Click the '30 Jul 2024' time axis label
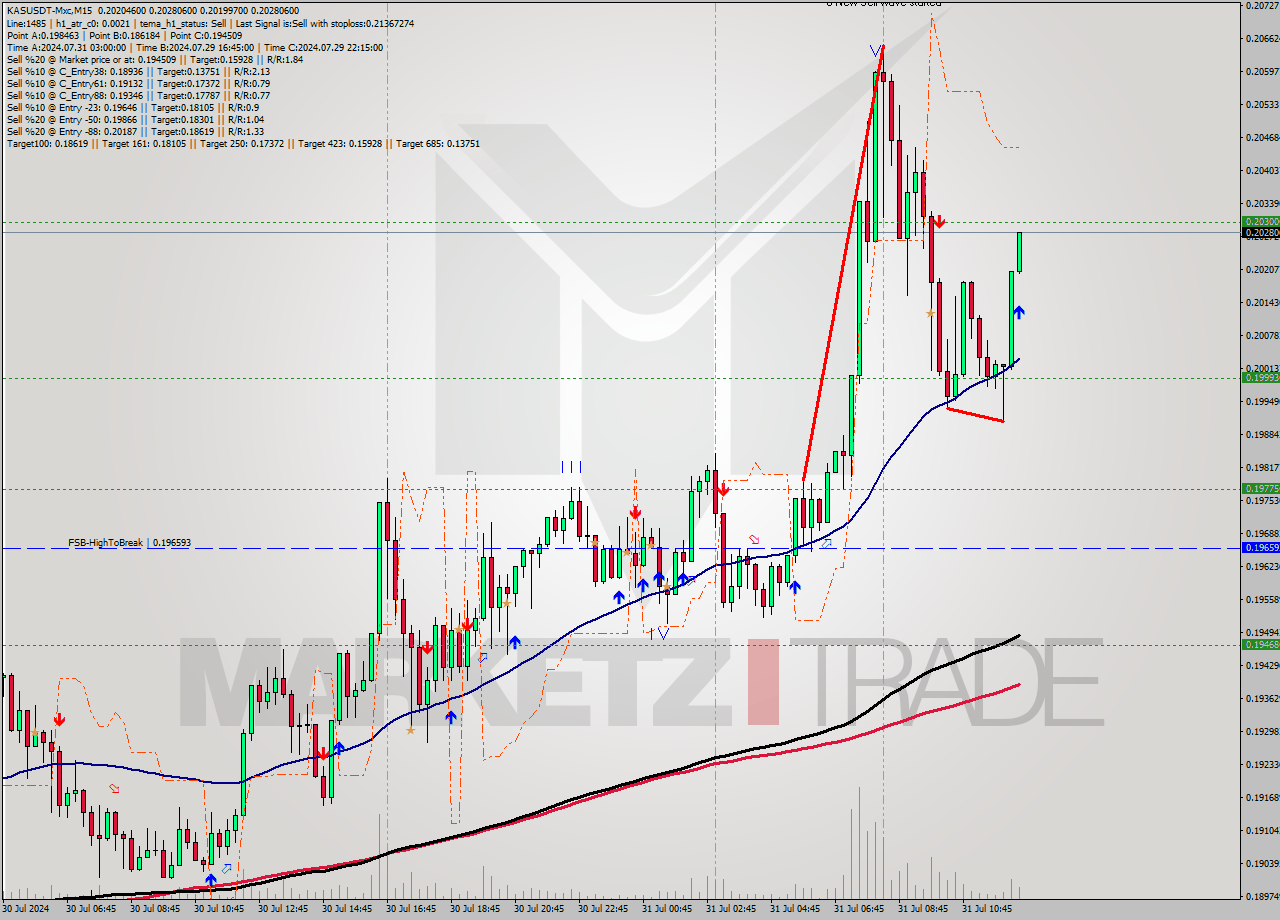 [27, 909]
